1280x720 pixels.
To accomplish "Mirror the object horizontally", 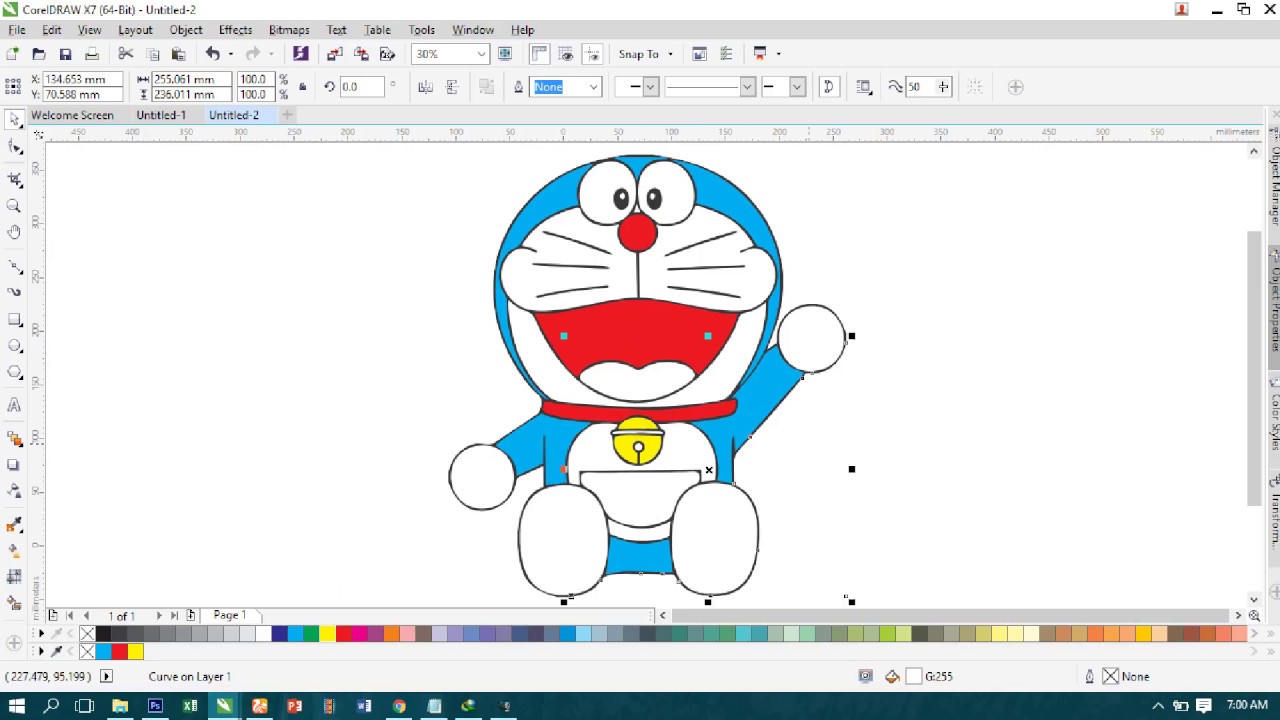I will 425,87.
